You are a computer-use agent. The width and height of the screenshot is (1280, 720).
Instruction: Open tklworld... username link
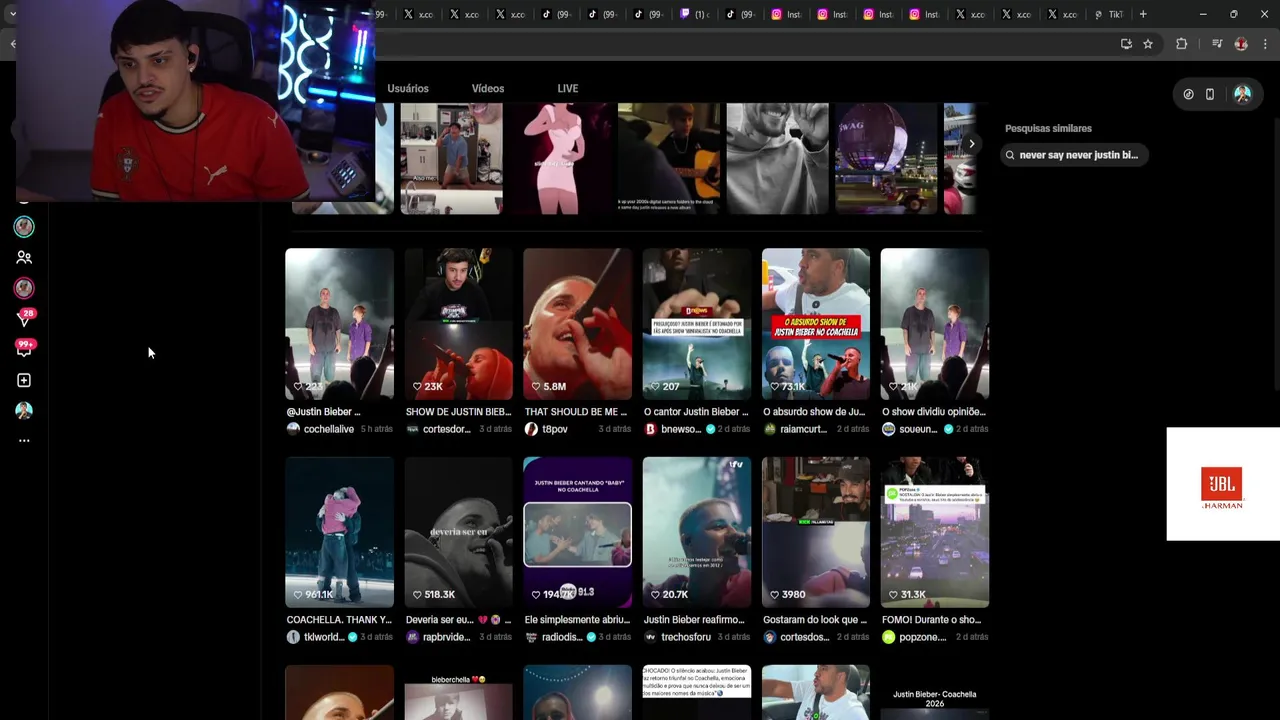click(324, 637)
